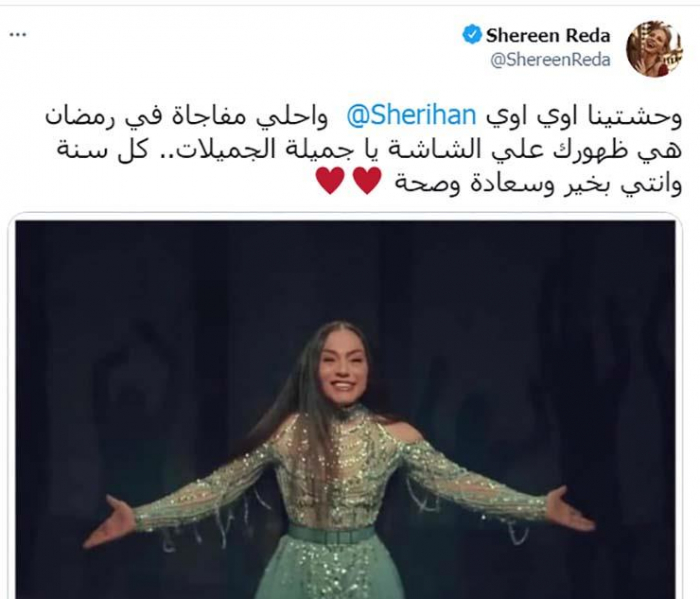Open Shereen Reda's profile picture

pos(654,48)
